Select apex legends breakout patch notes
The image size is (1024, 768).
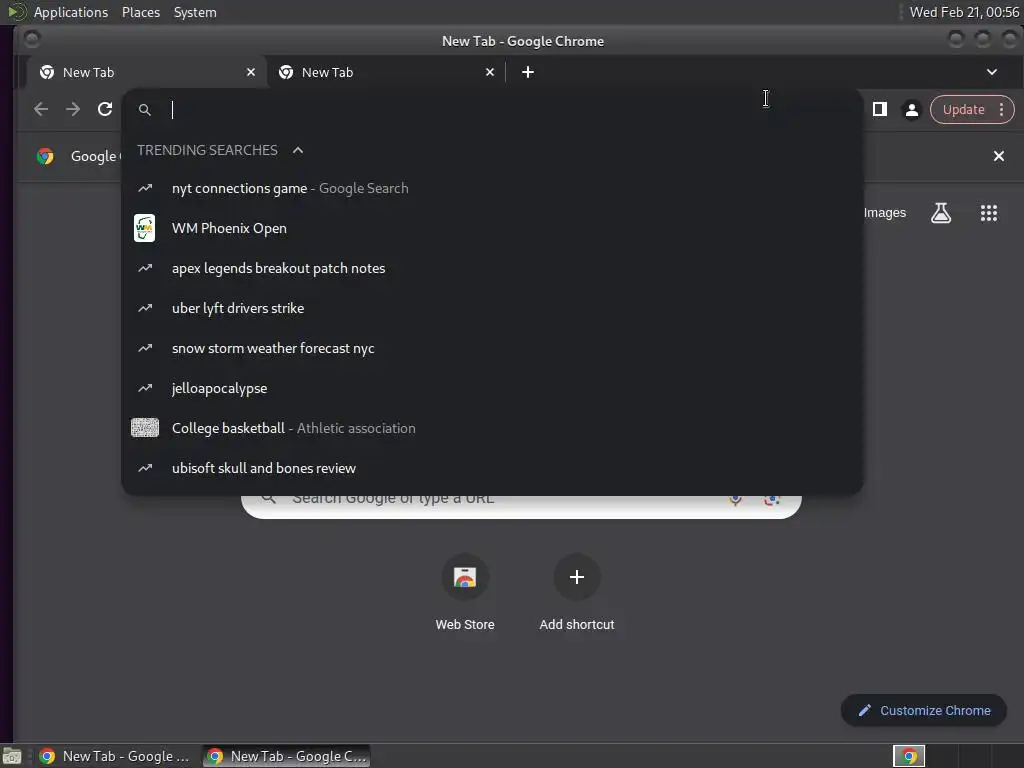click(492, 268)
